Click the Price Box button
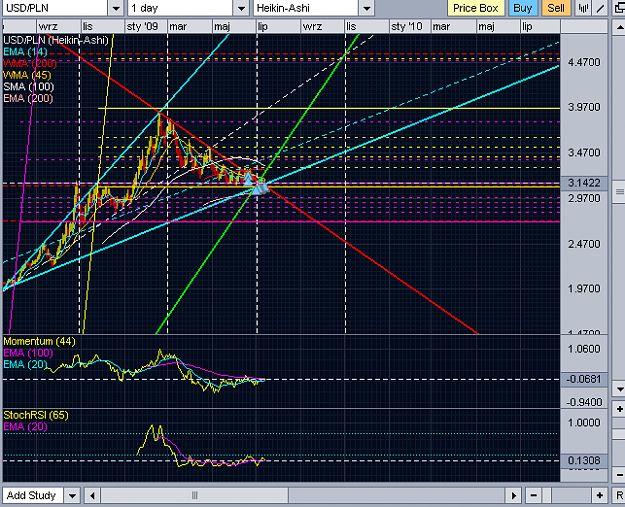The image size is (625, 507). click(476, 8)
